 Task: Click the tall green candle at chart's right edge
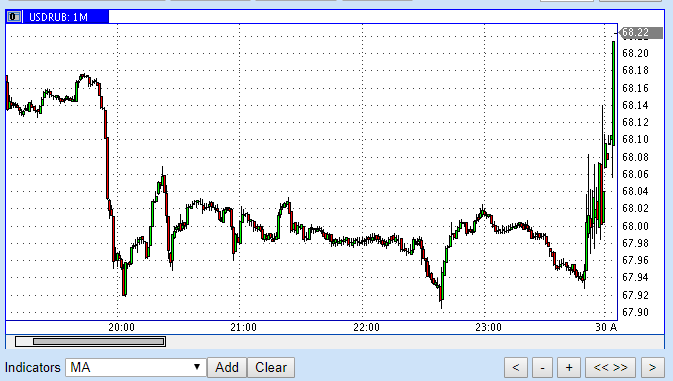pyautogui.click(x=614, y=94)
